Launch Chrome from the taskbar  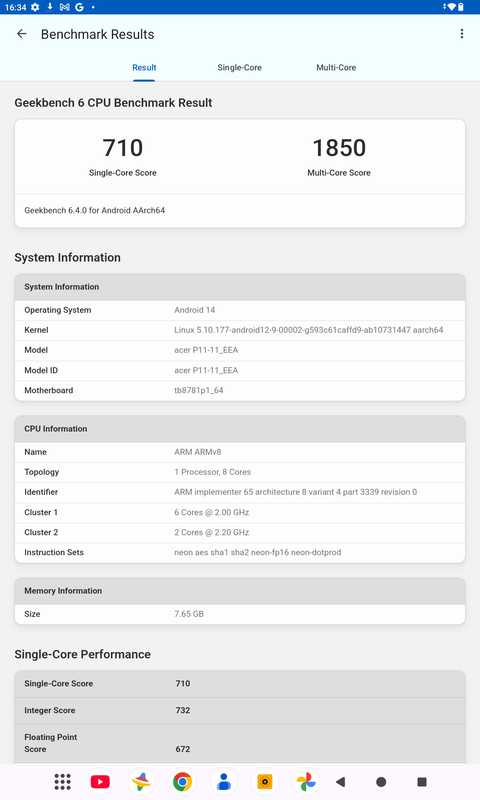183,782
